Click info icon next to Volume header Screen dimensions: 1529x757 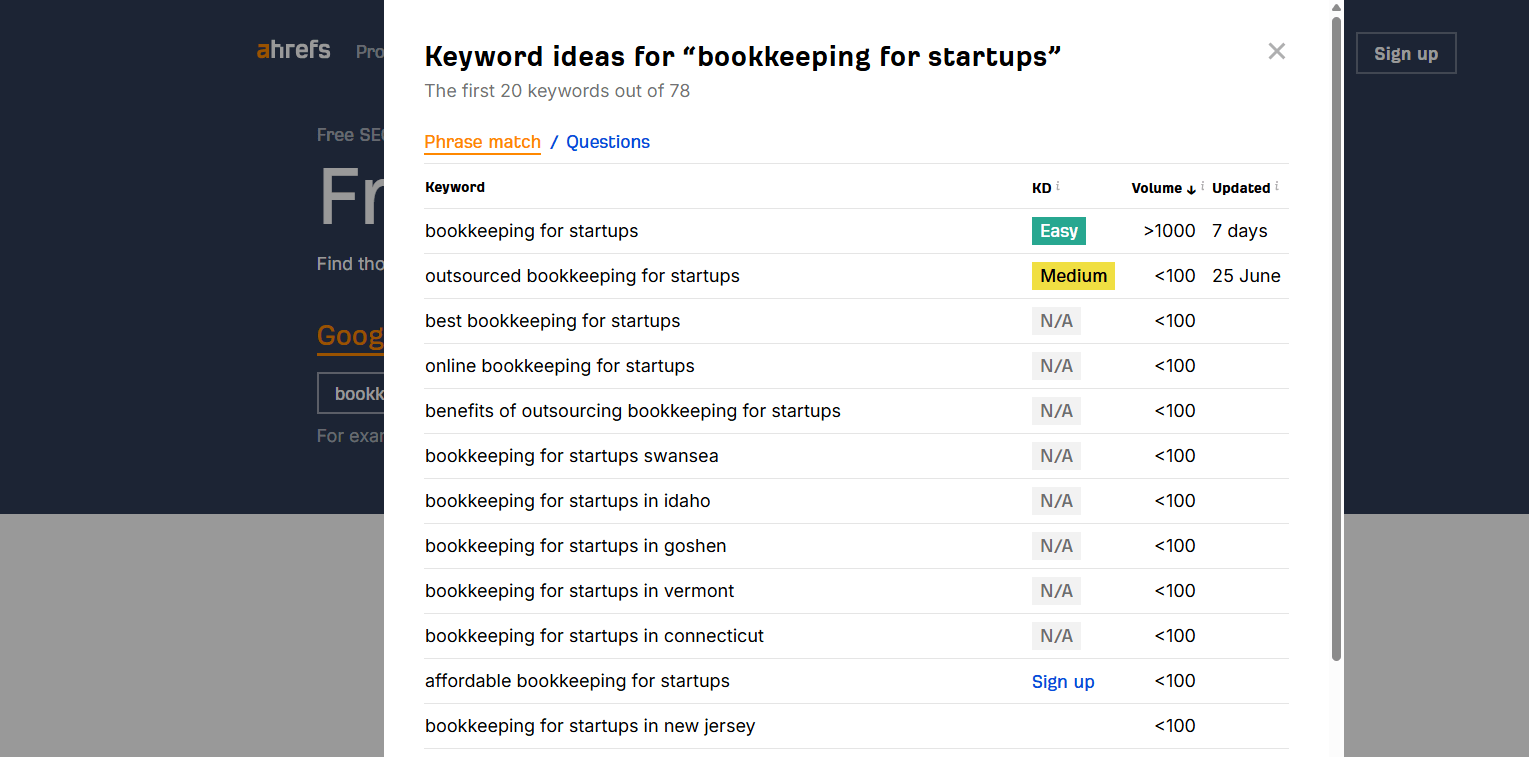tap(1202, 186)
